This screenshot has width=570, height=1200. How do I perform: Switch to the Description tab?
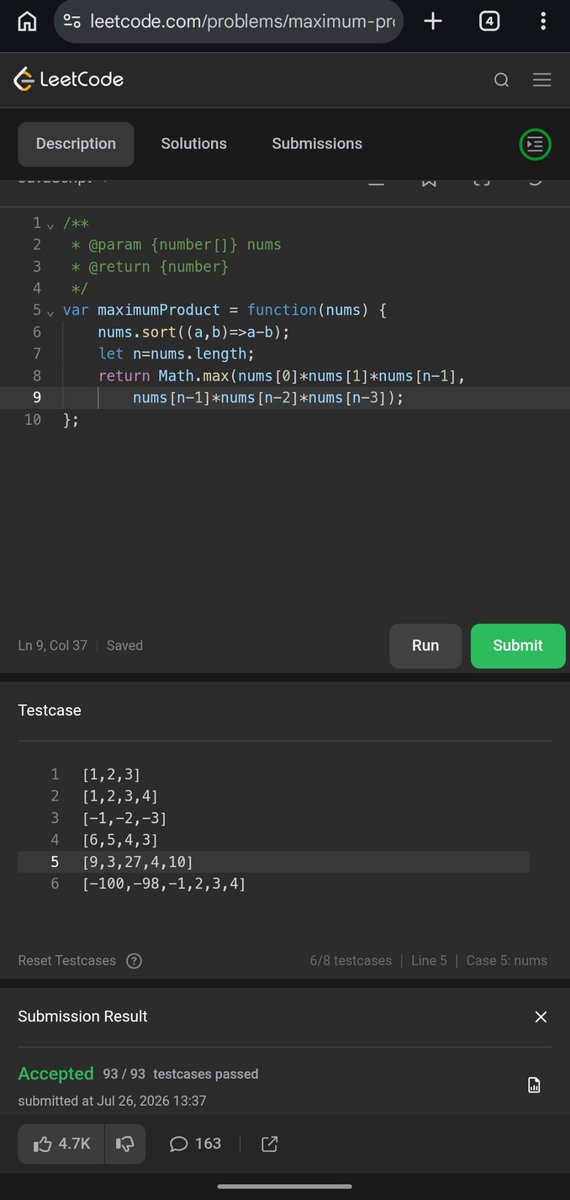pos(76,144)
